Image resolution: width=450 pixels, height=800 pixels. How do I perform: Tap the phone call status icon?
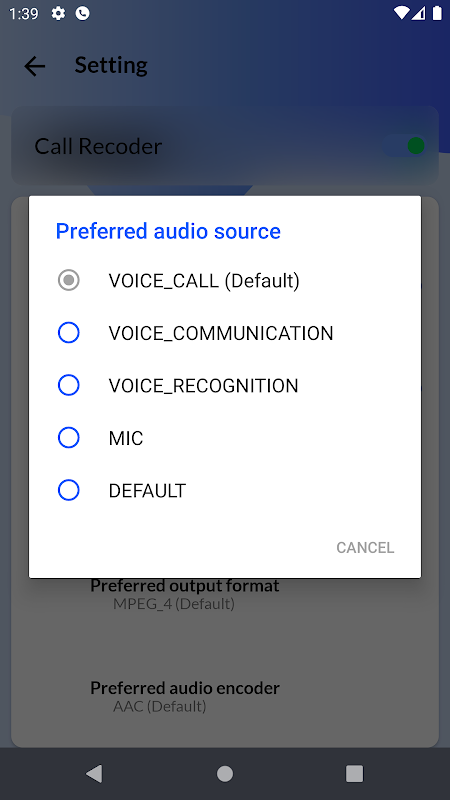(82, 13)
